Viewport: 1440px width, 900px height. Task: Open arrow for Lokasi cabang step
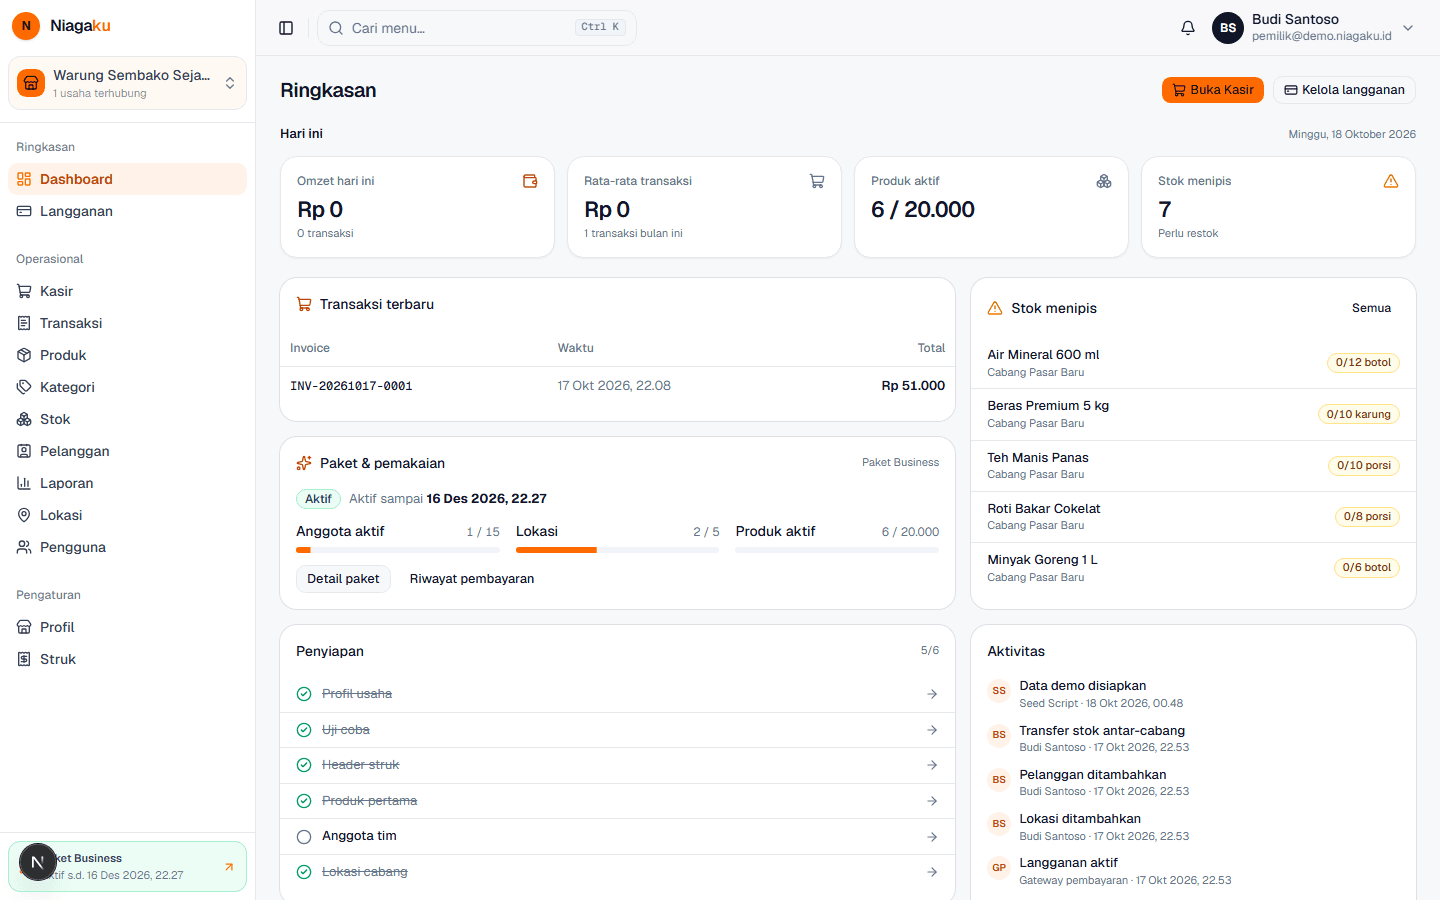[x=932, y=872]
